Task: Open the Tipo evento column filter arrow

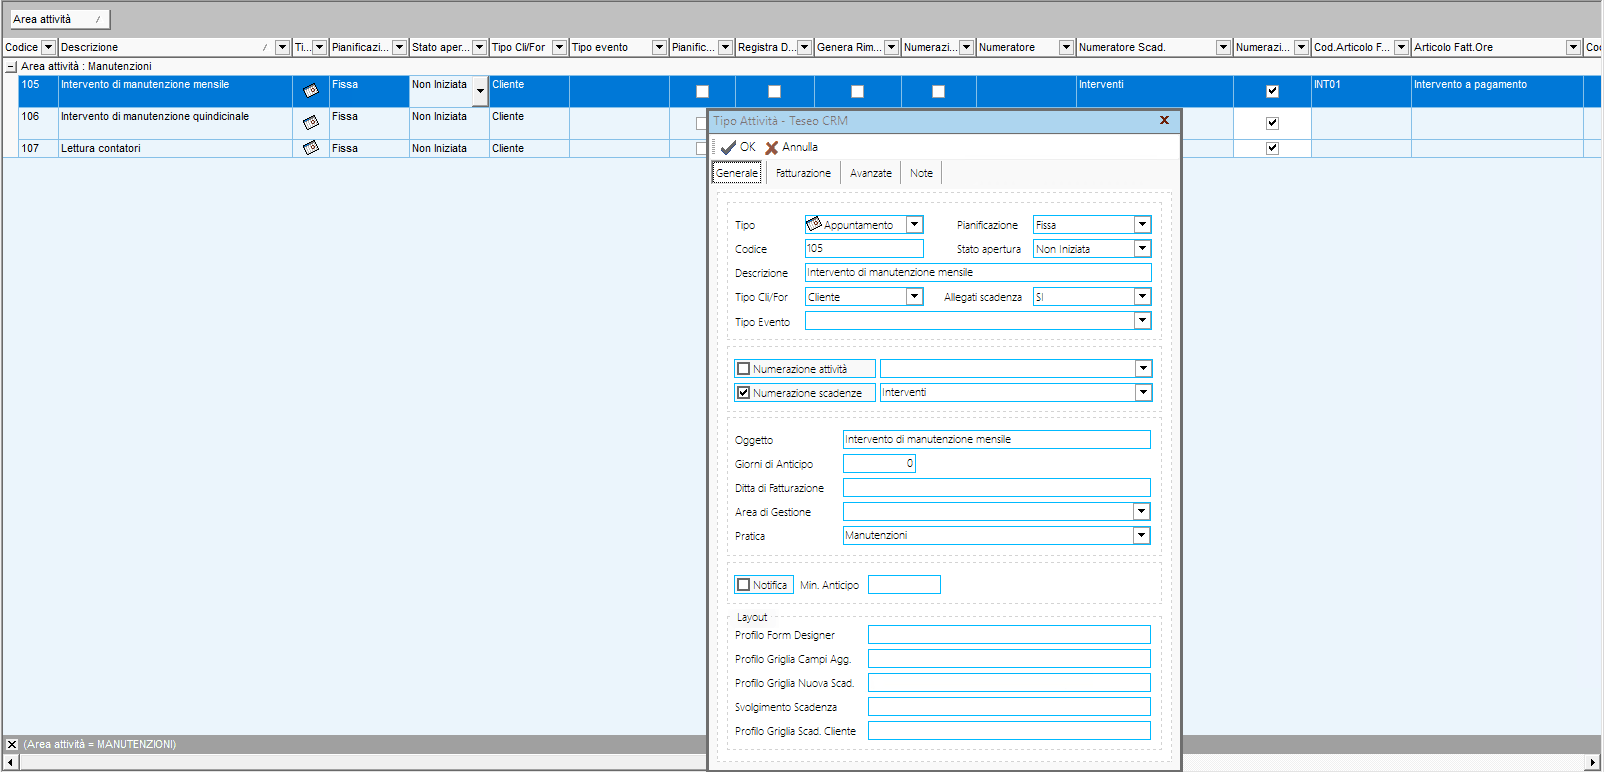Action: pyautogui.click(x=659, y=47)
